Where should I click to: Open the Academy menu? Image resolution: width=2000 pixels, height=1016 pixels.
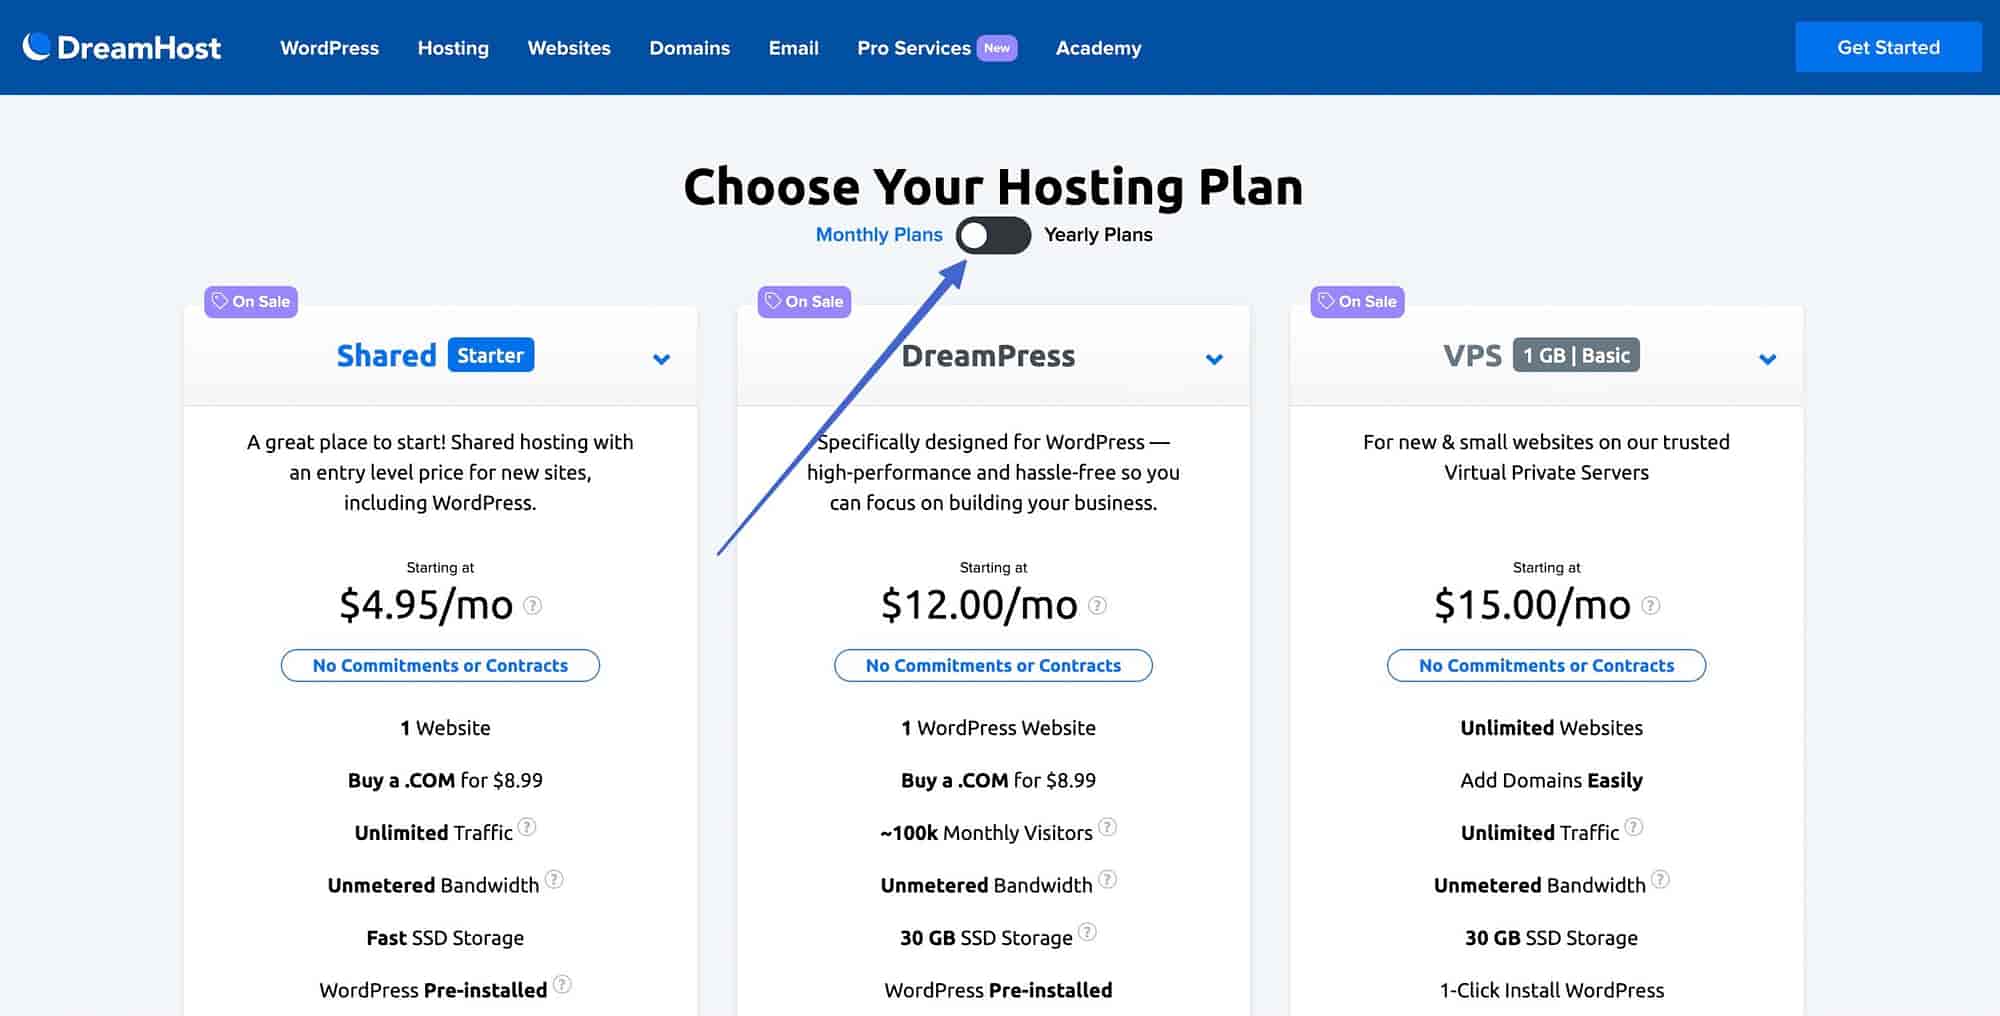[x=1098, y=48]
